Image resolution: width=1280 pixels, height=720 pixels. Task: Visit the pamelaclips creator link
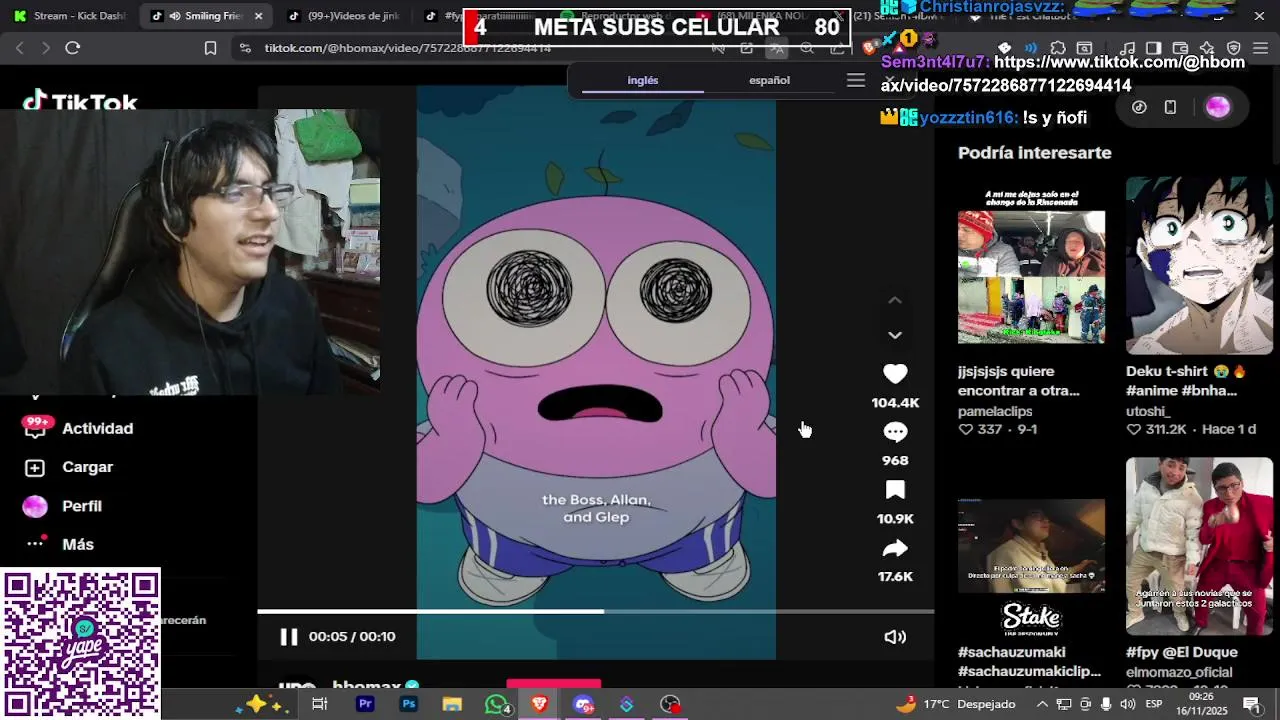coord(995,411)
